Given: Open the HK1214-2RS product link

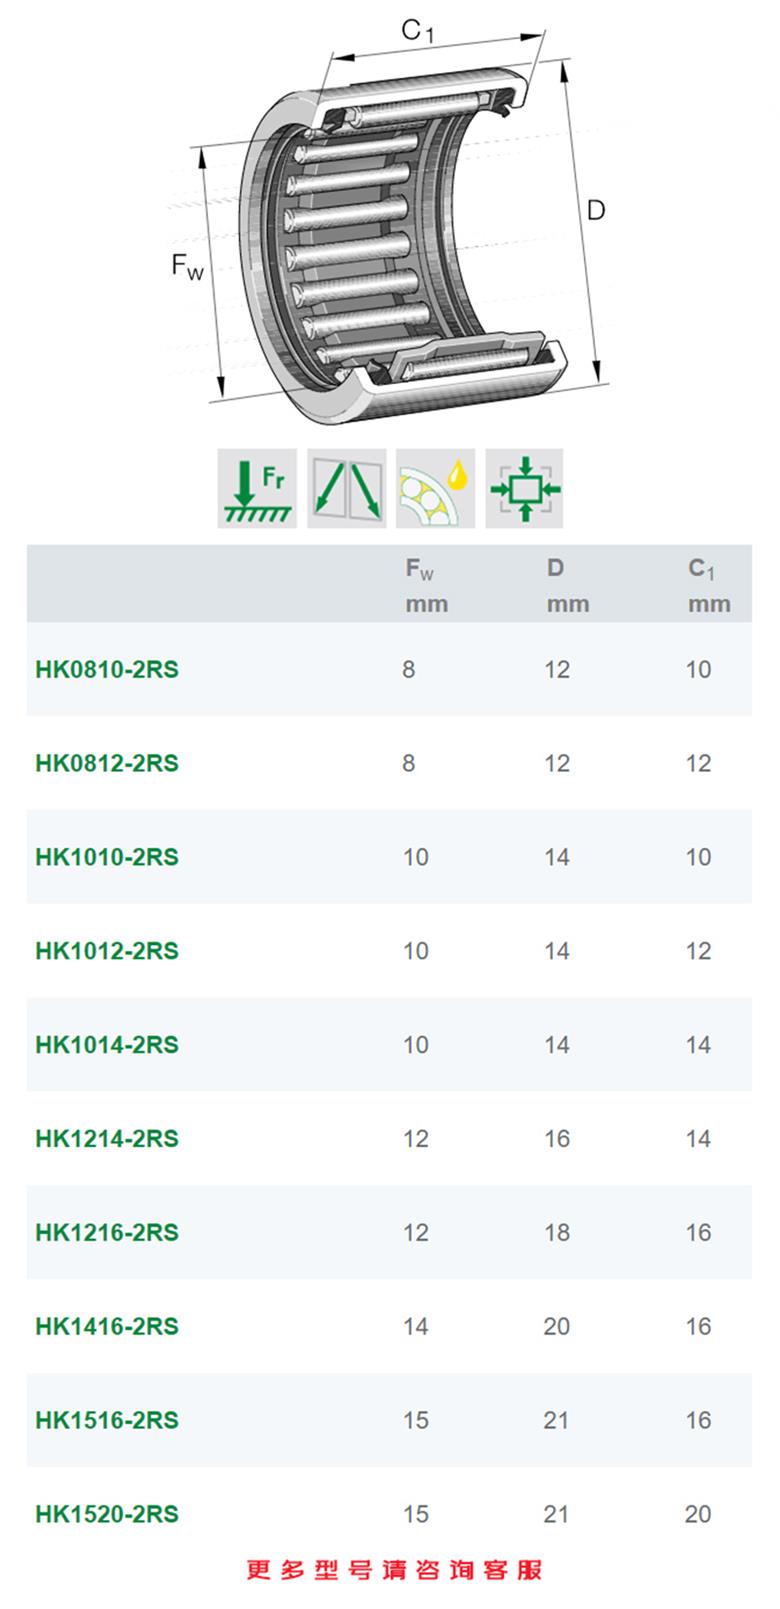Looking at the screenshot, I should 107,1139.
